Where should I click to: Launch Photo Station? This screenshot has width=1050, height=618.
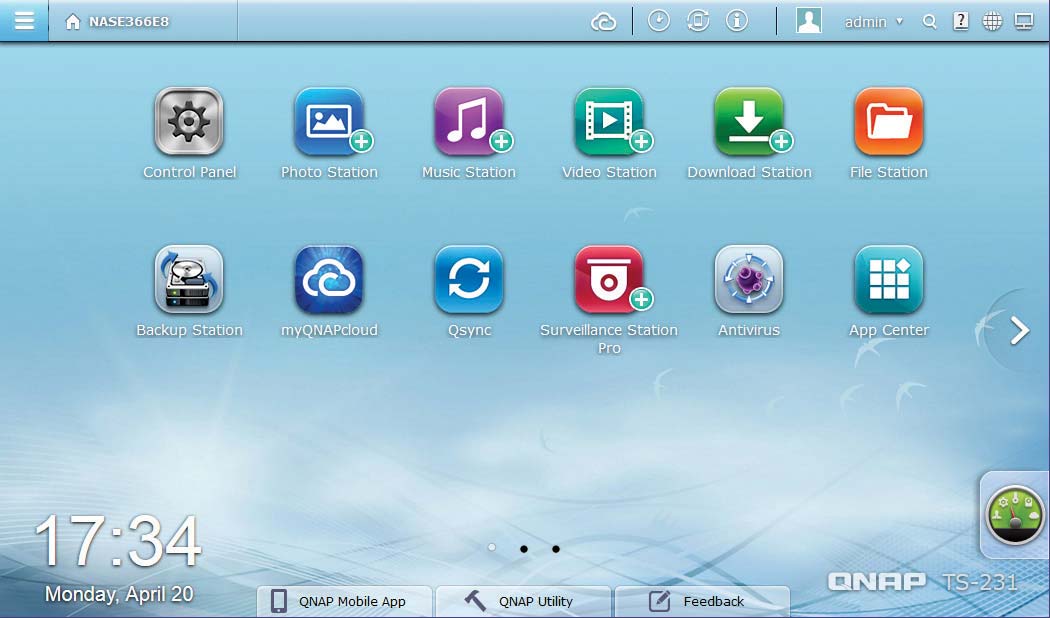(329, 122)
